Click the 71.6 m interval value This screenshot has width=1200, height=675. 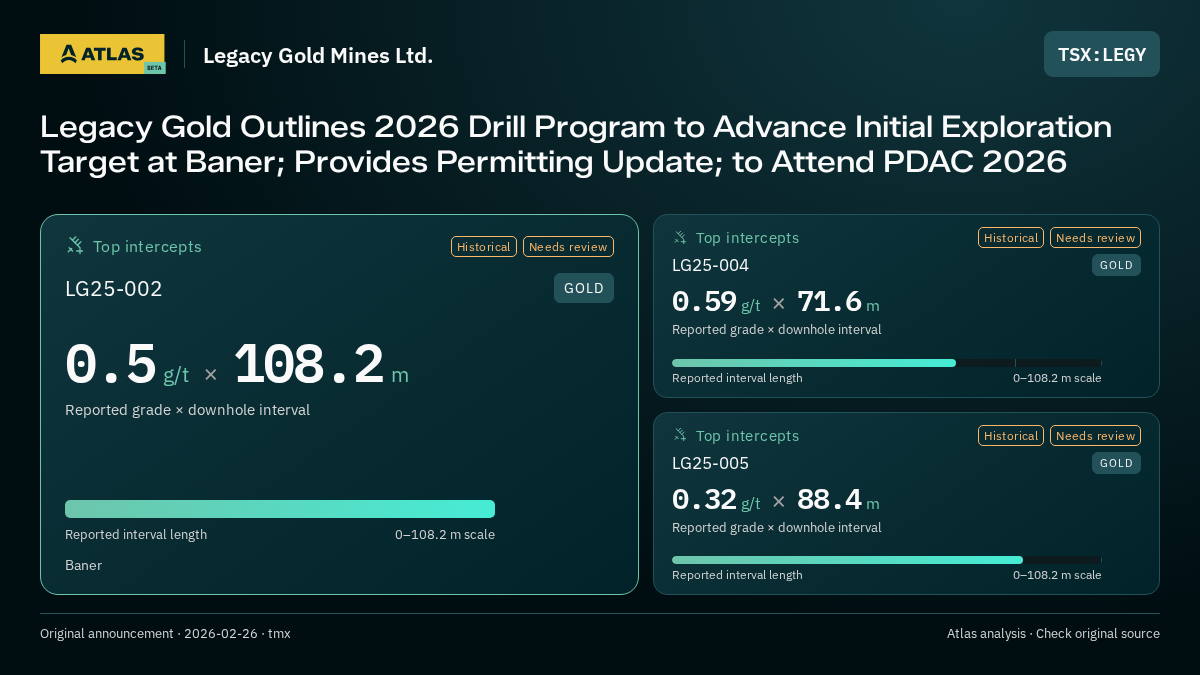click(838, 302)
